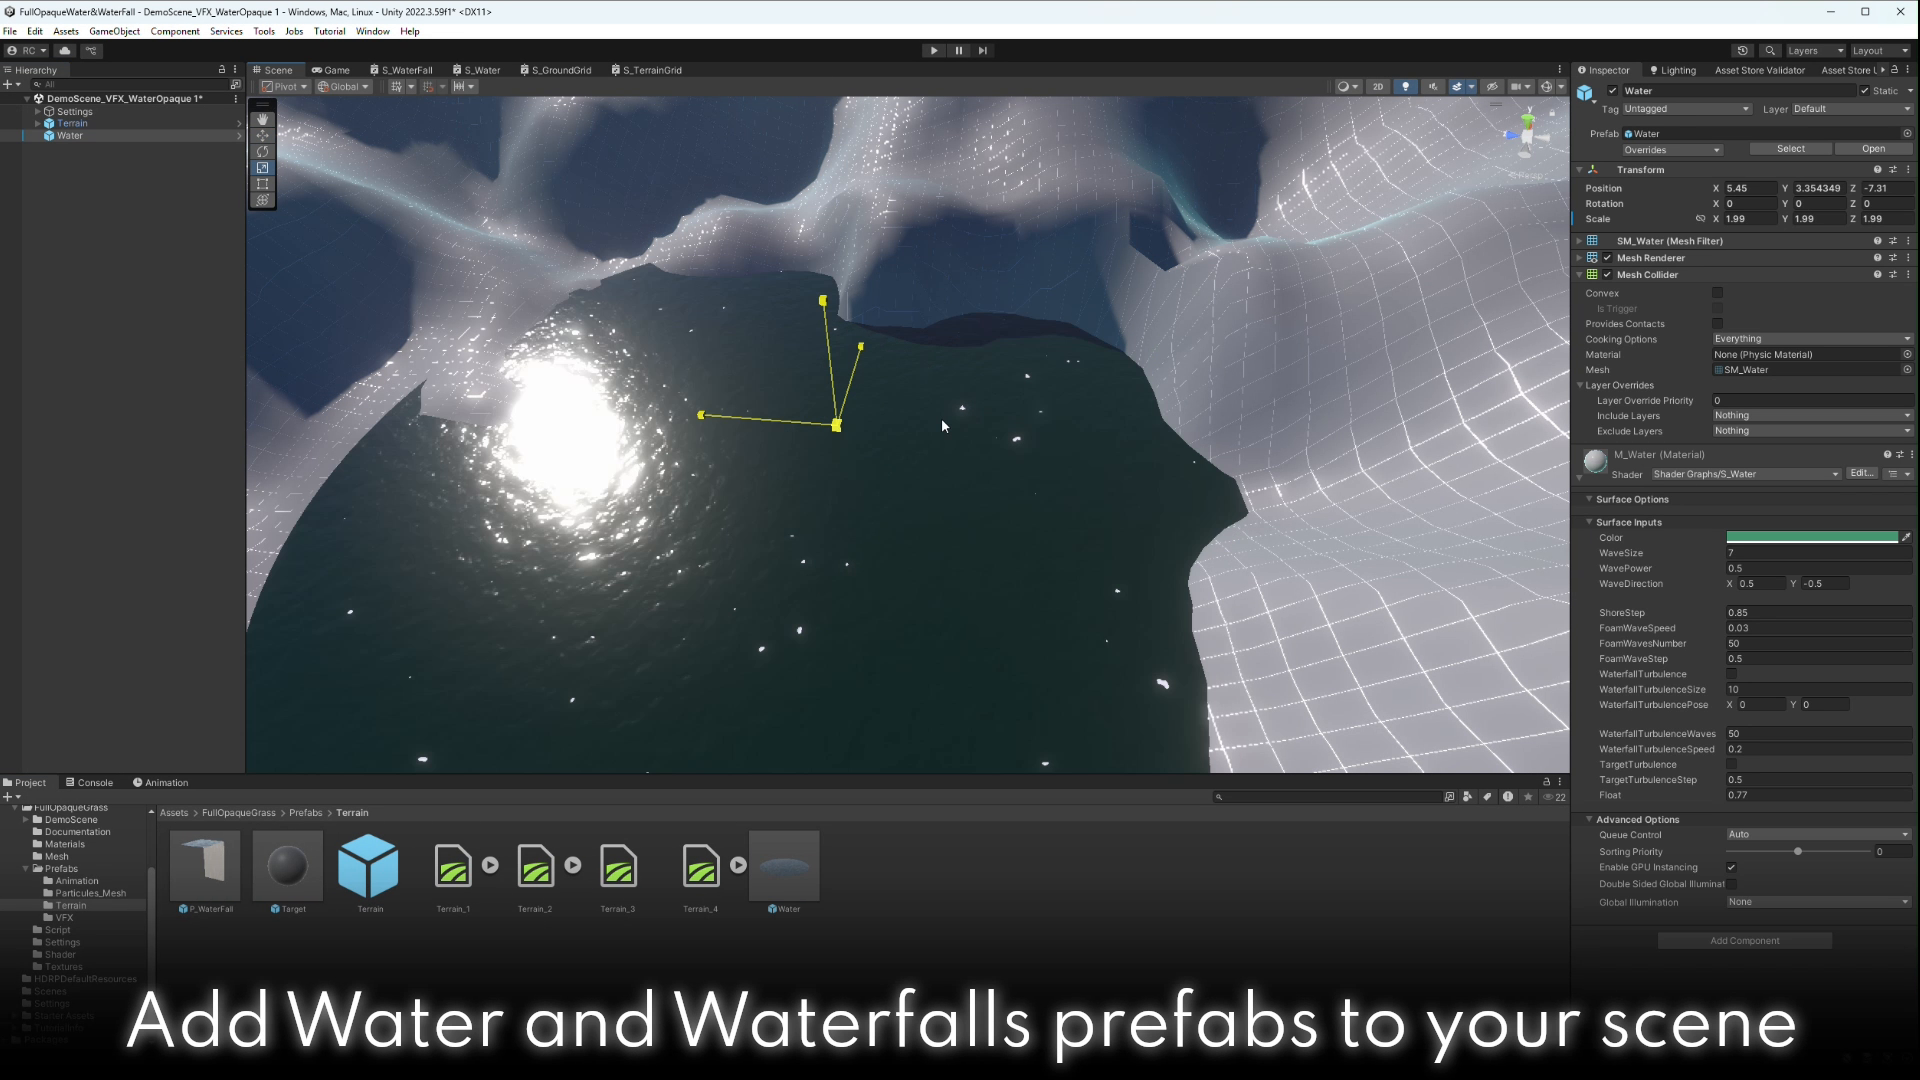This screenshot has width=1920, height=1080.
Task: Toggle Water GameObject active checkbox
Action: [1612, 91]
